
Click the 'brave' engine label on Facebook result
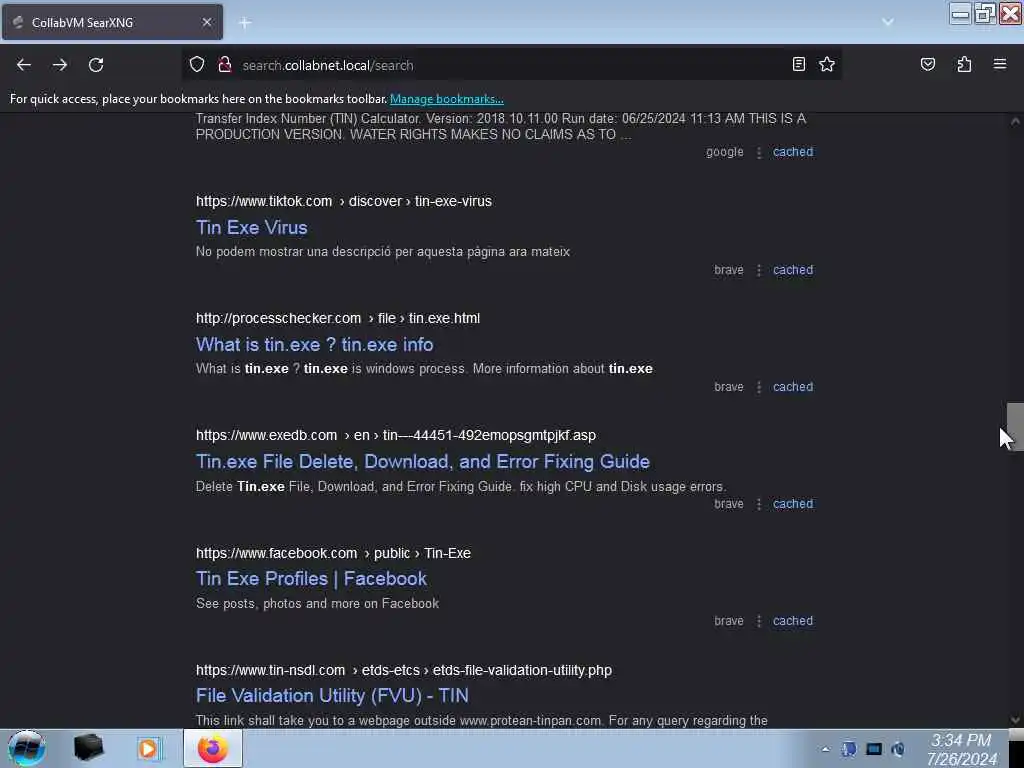[729, 620]
